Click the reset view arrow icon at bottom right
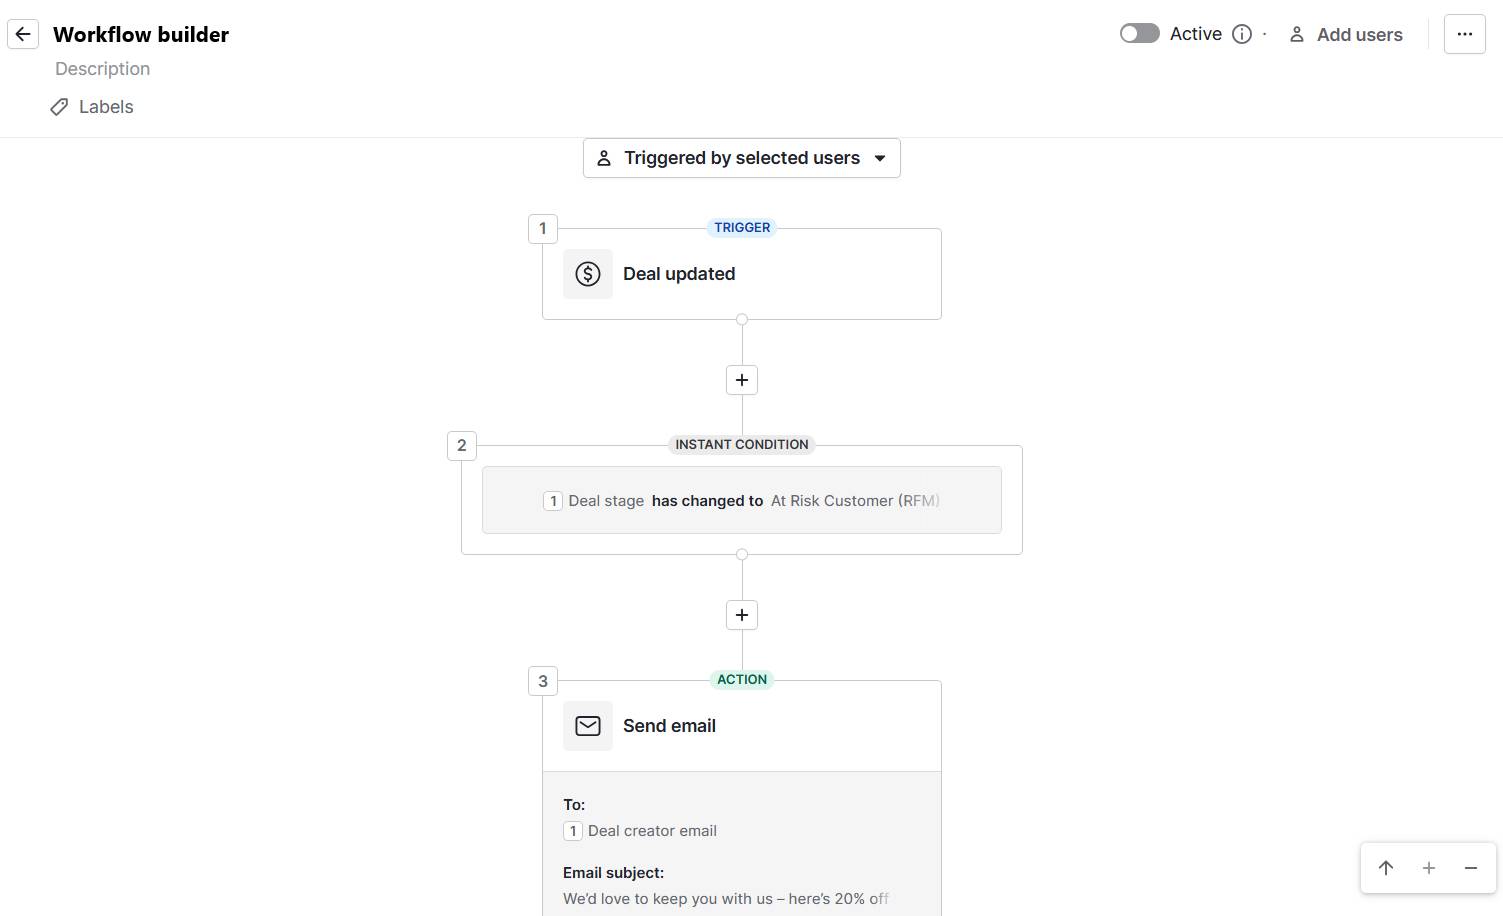This screenshot has height=916, width=1503. pyautogui.click(x=1386, y=868)
